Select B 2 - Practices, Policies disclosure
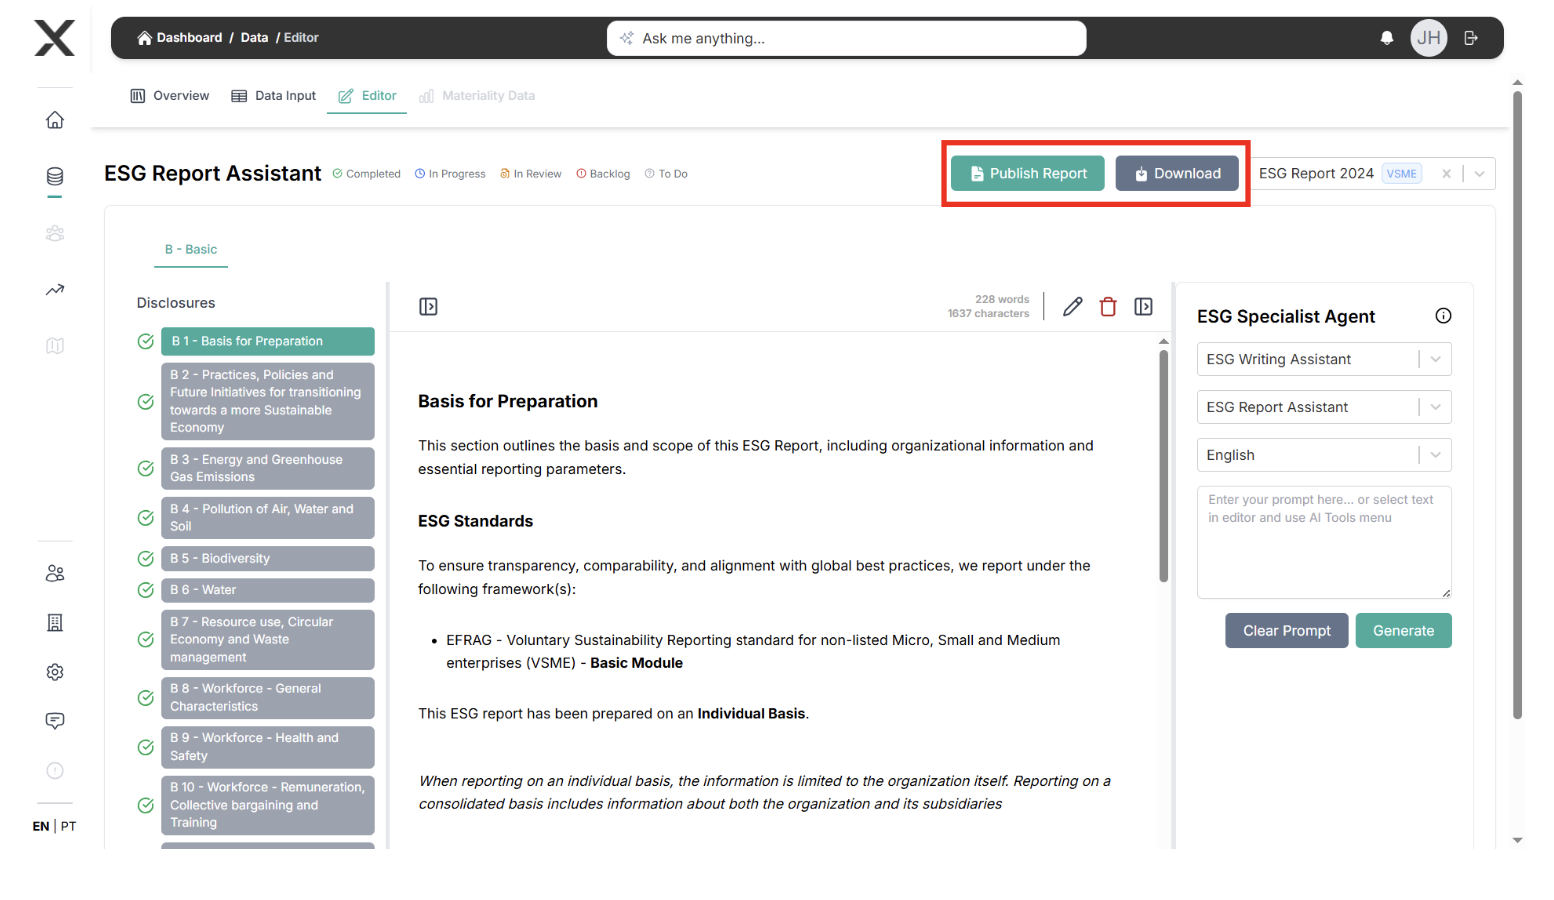This screenshot has width=1554, height=900. pyautogui.click(x=268, y=401)
